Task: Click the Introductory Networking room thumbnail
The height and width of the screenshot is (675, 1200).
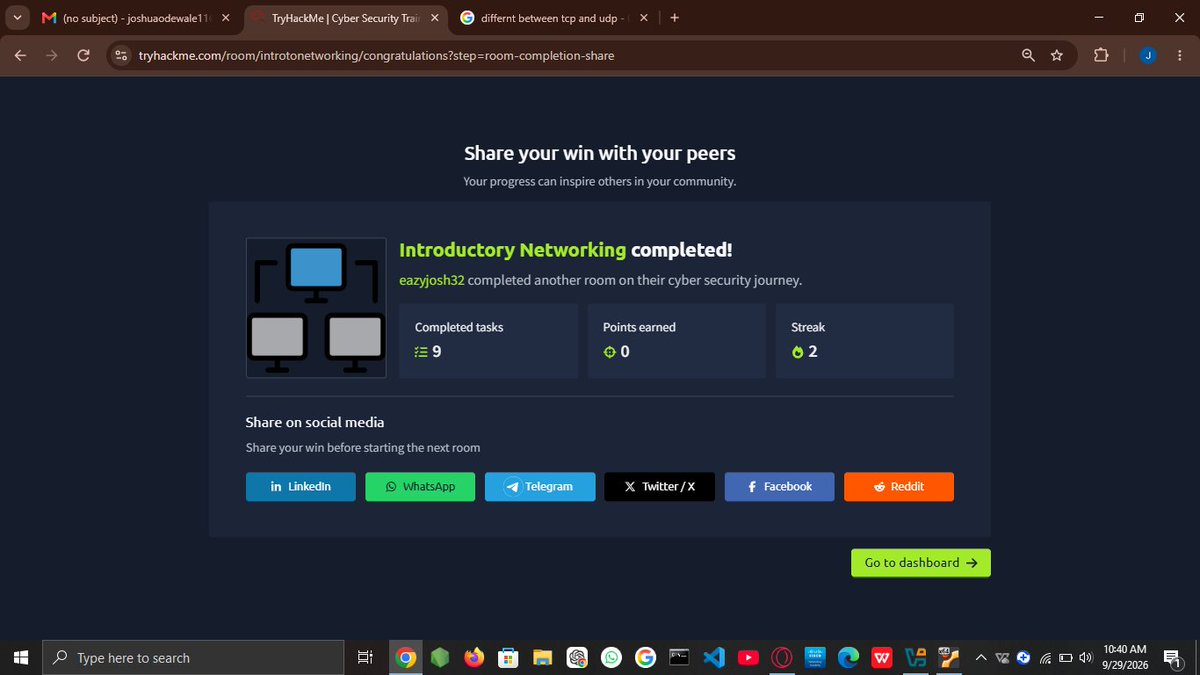Action: point(316,308)
